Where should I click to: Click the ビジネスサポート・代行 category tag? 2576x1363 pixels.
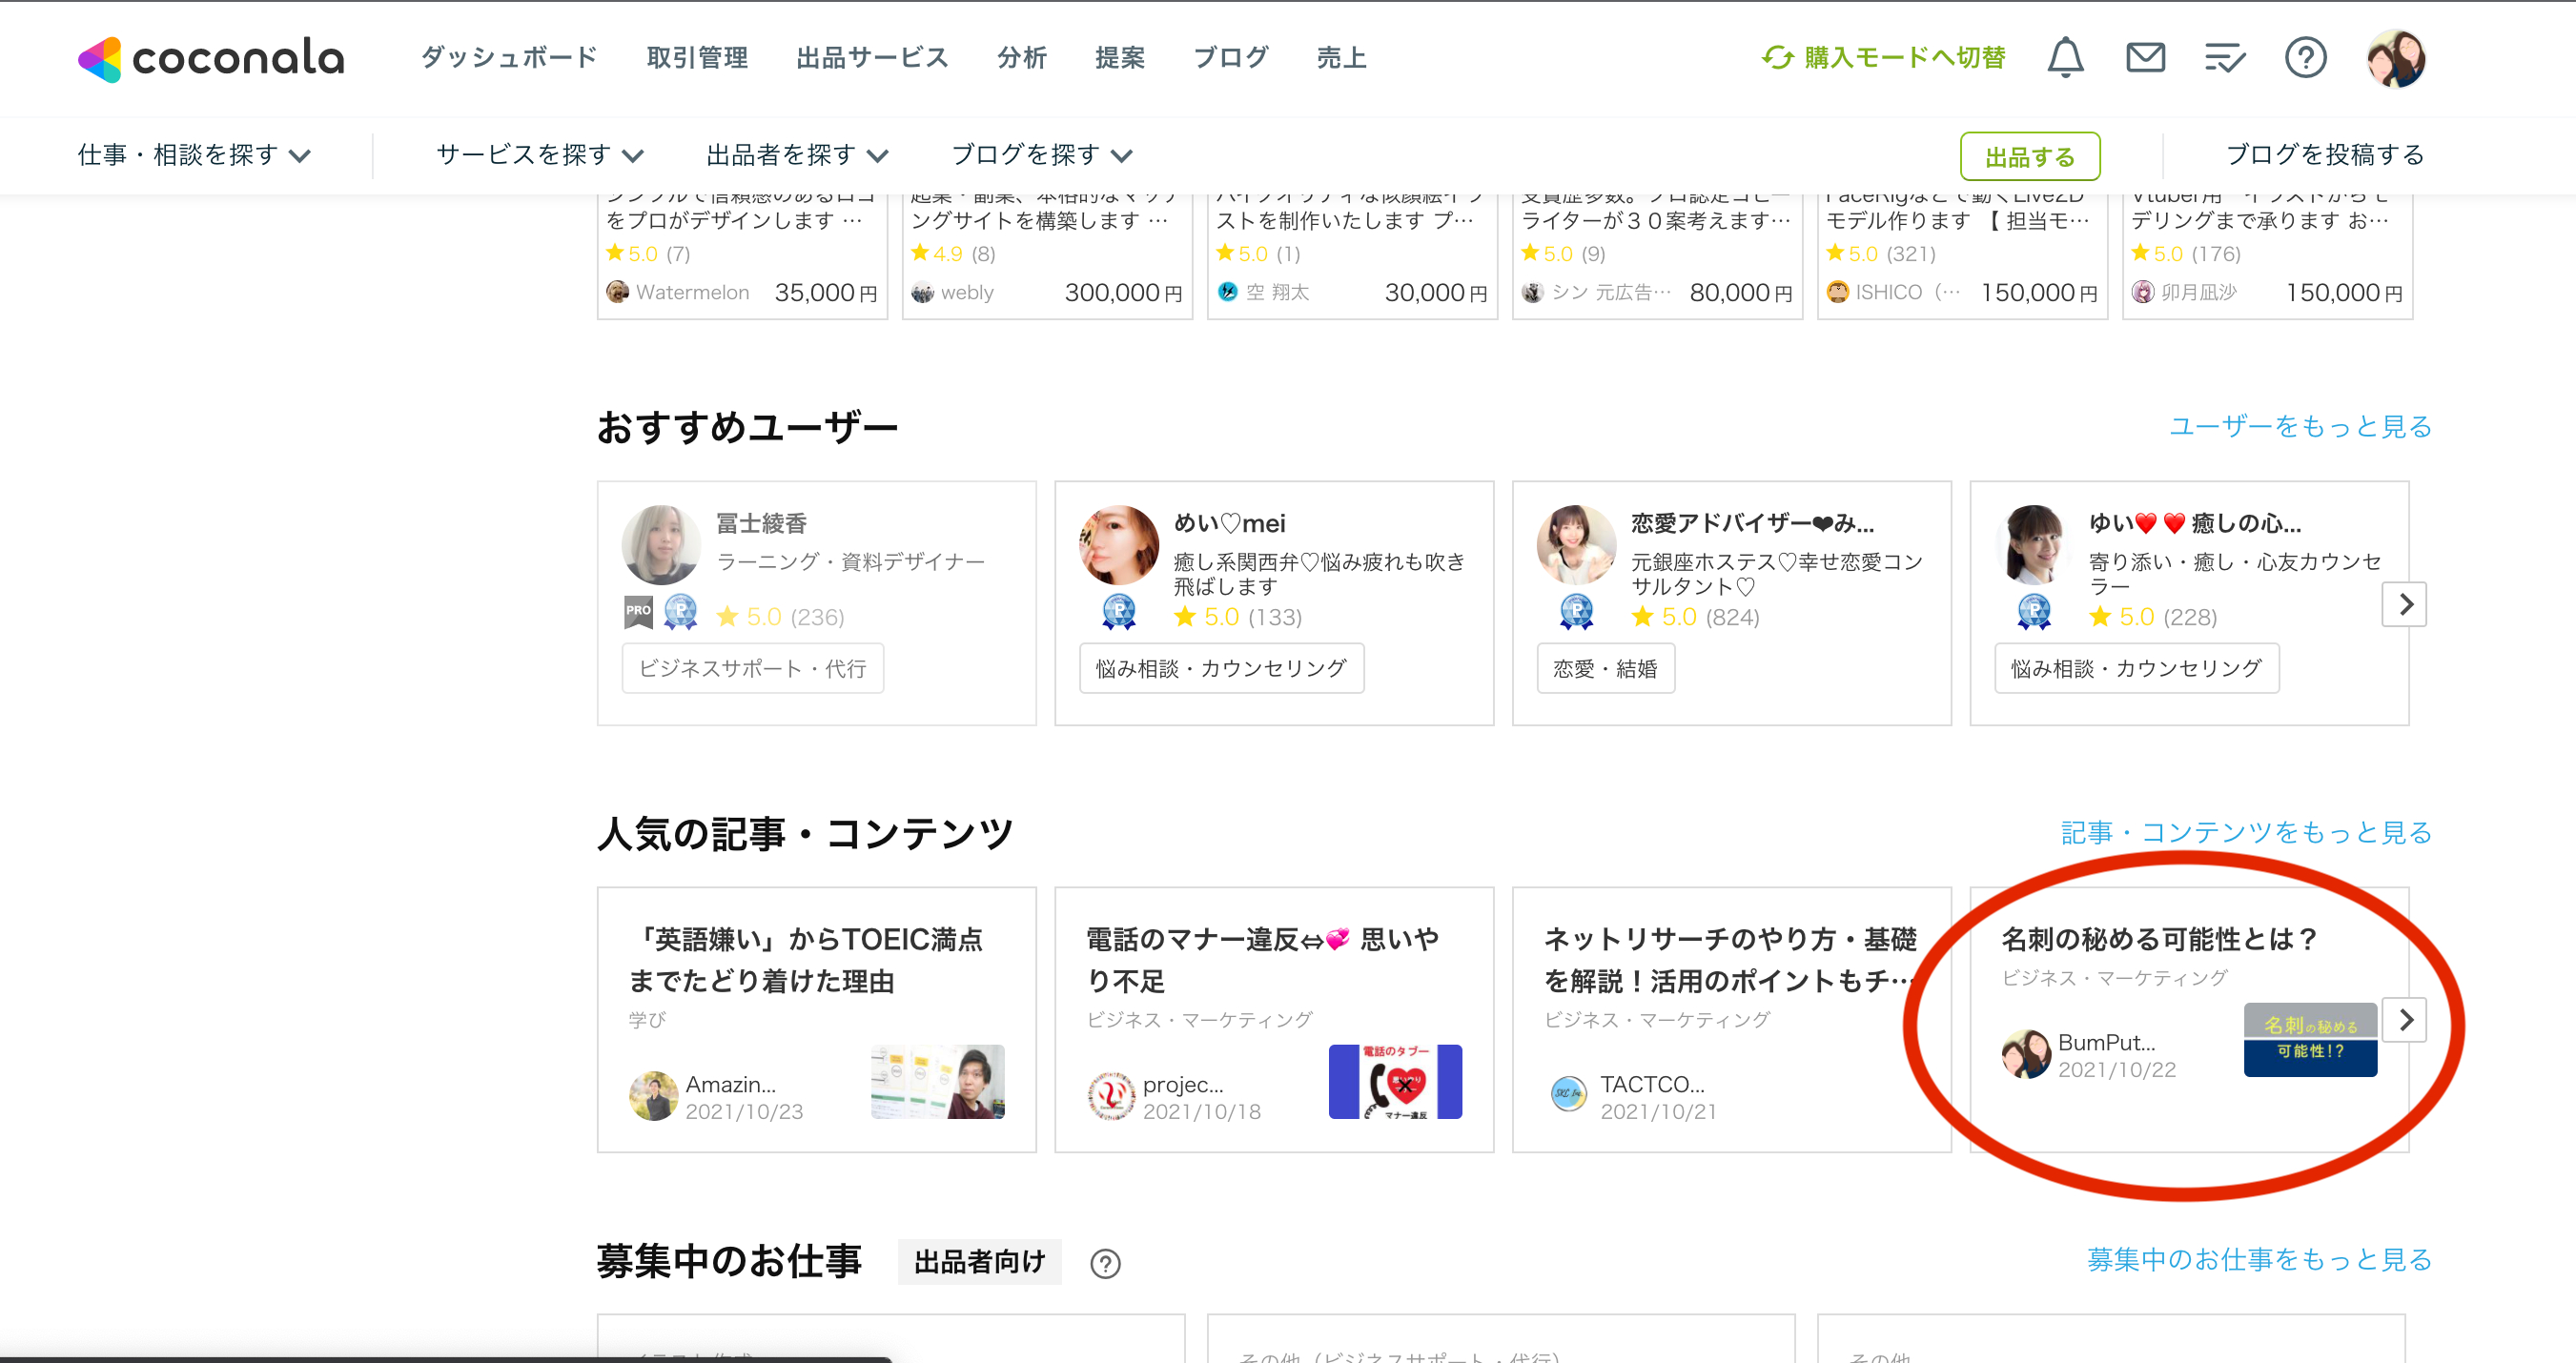point(752,668)
